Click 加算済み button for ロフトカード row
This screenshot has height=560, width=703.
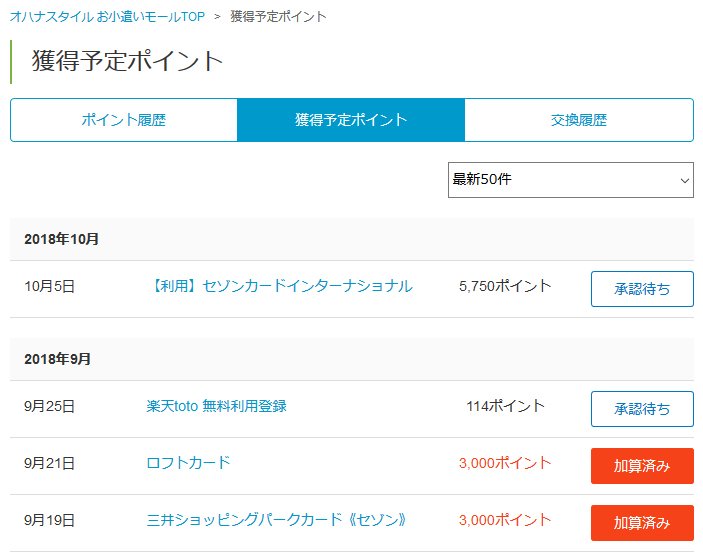click(642, 466)
